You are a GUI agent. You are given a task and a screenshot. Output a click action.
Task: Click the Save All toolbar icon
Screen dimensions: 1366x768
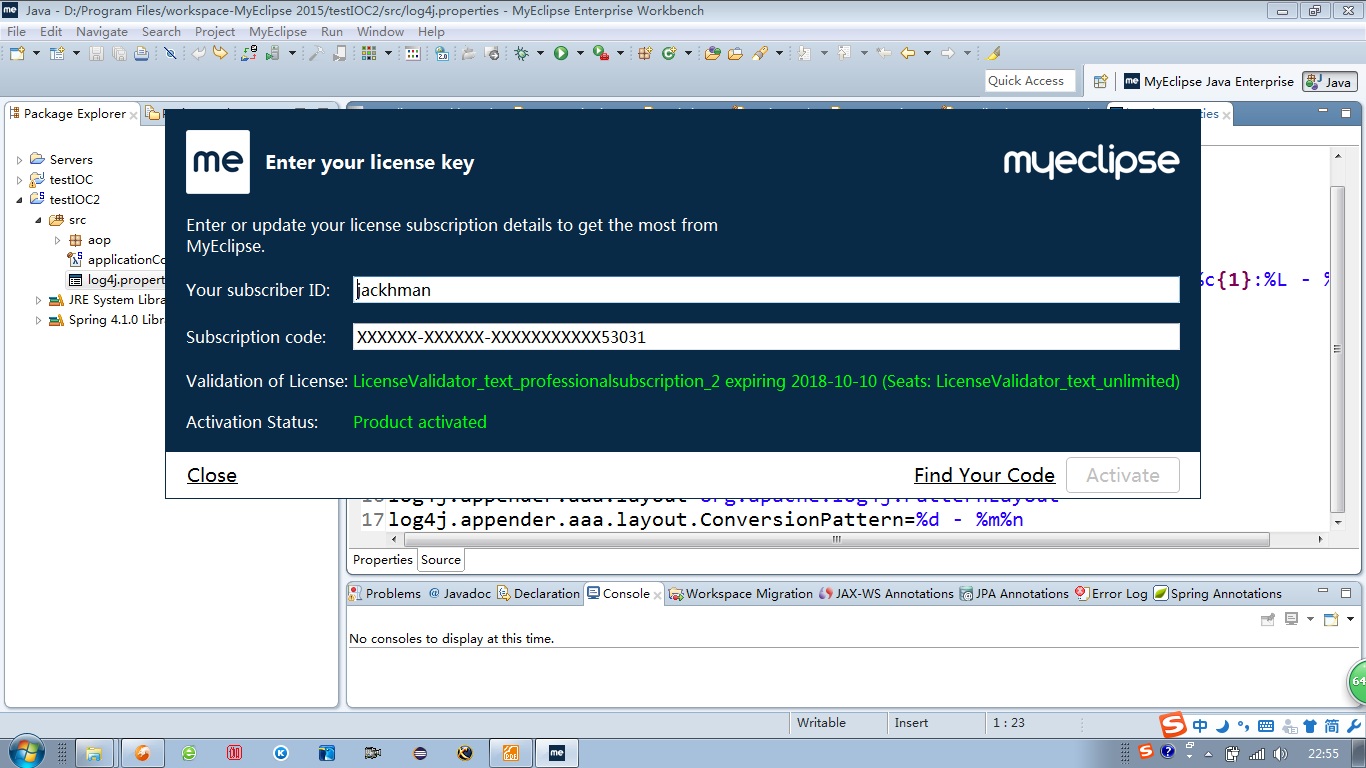point(119,53)
